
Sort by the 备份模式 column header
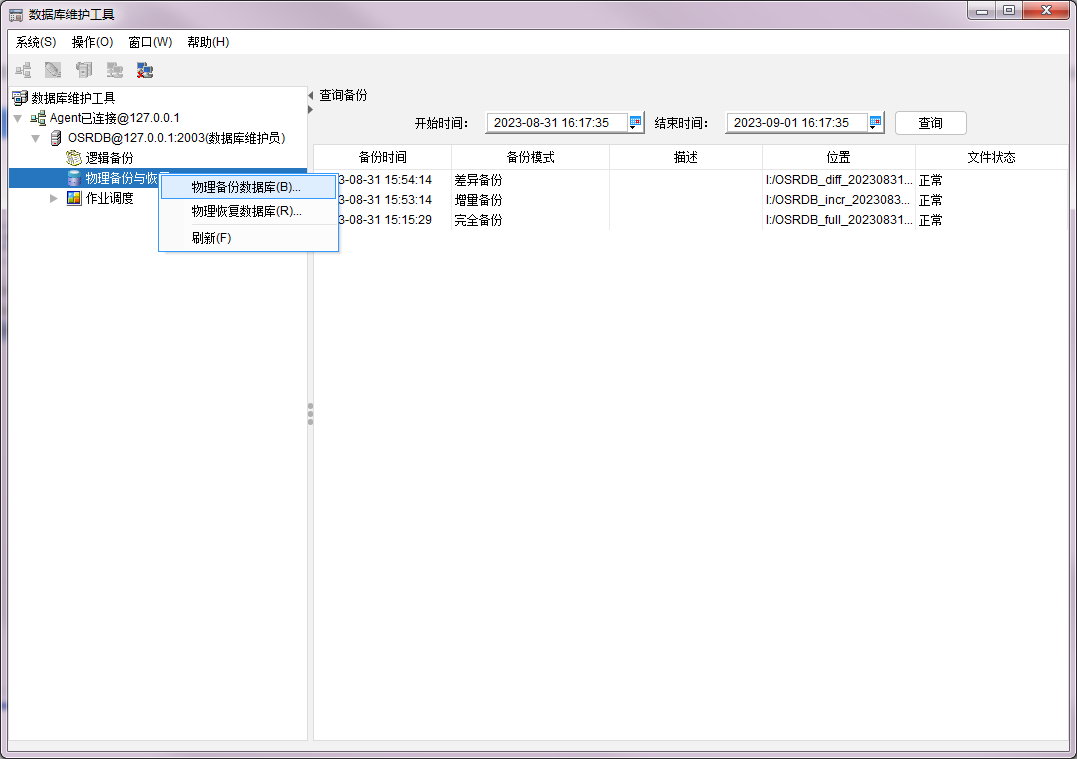(x=530, y=158)
